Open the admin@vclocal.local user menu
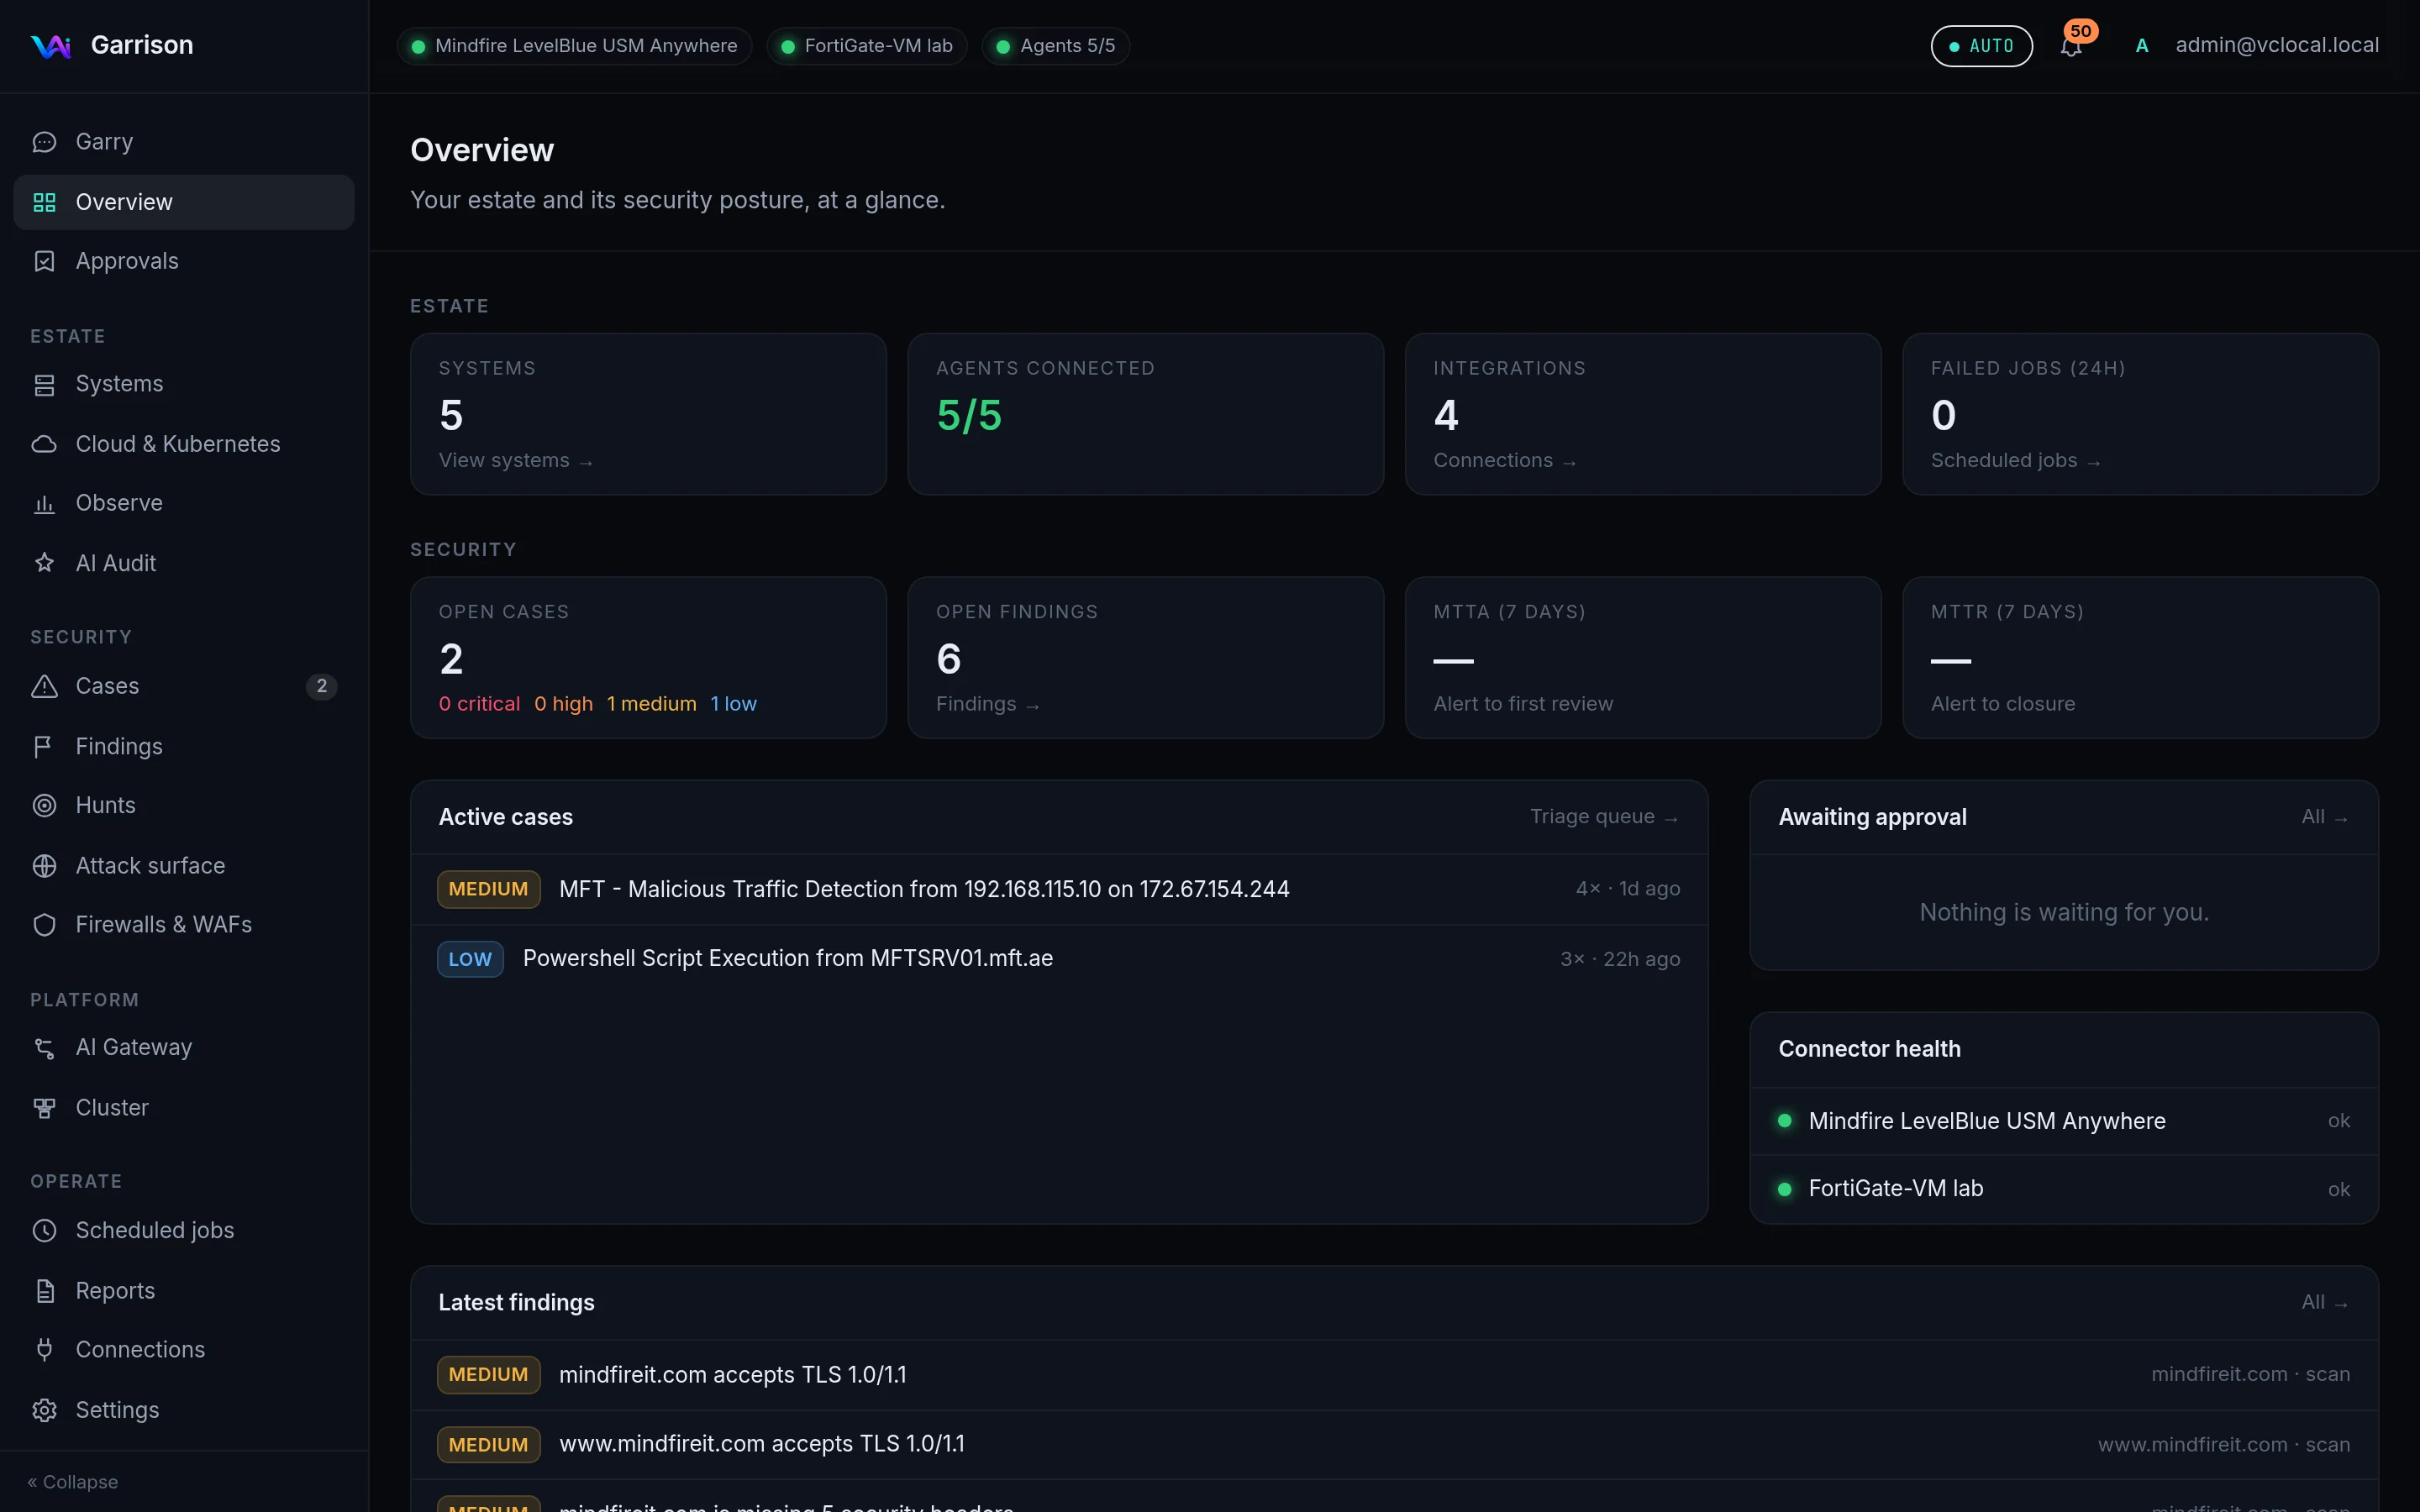The width and height of the screenshot is (2420, 1512). (2258, 46)
